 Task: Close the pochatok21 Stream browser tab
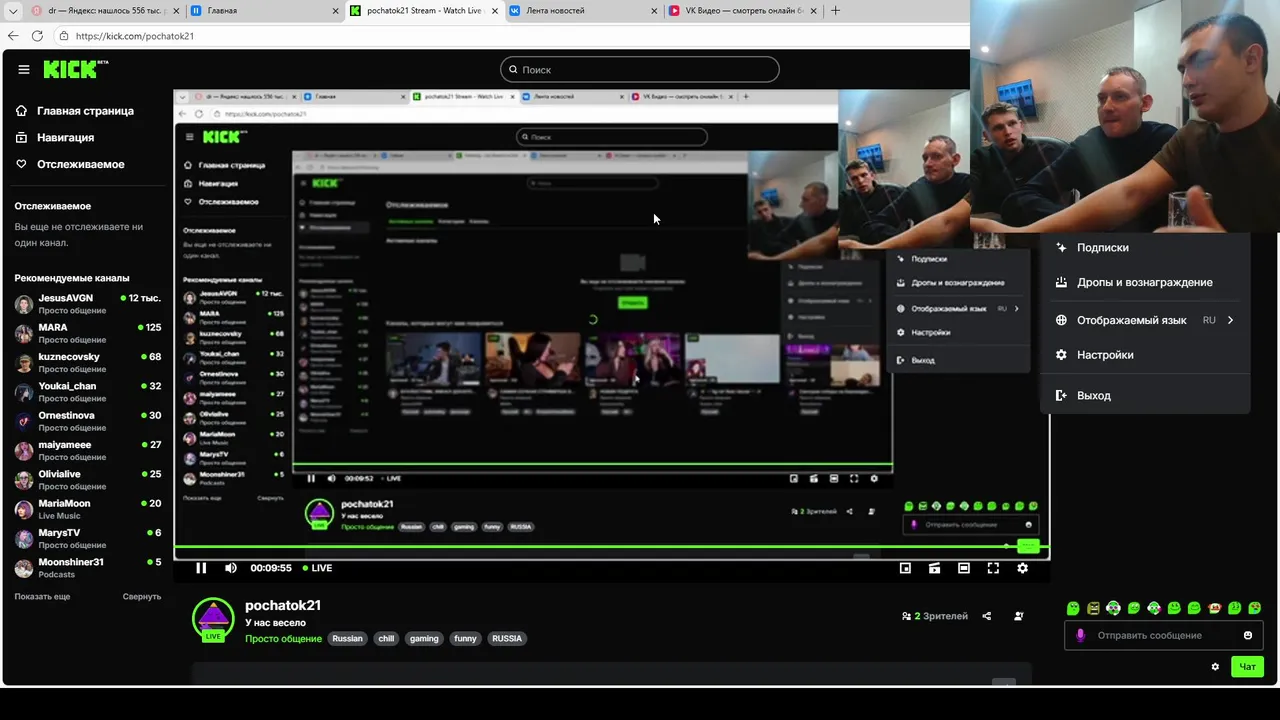495,11
